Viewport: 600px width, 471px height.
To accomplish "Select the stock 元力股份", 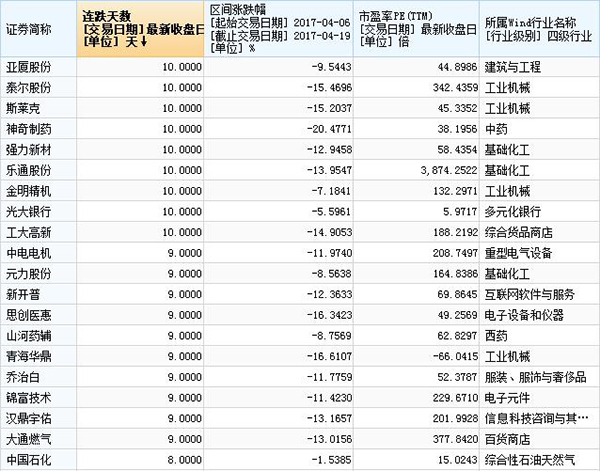I will coord(28,274).
